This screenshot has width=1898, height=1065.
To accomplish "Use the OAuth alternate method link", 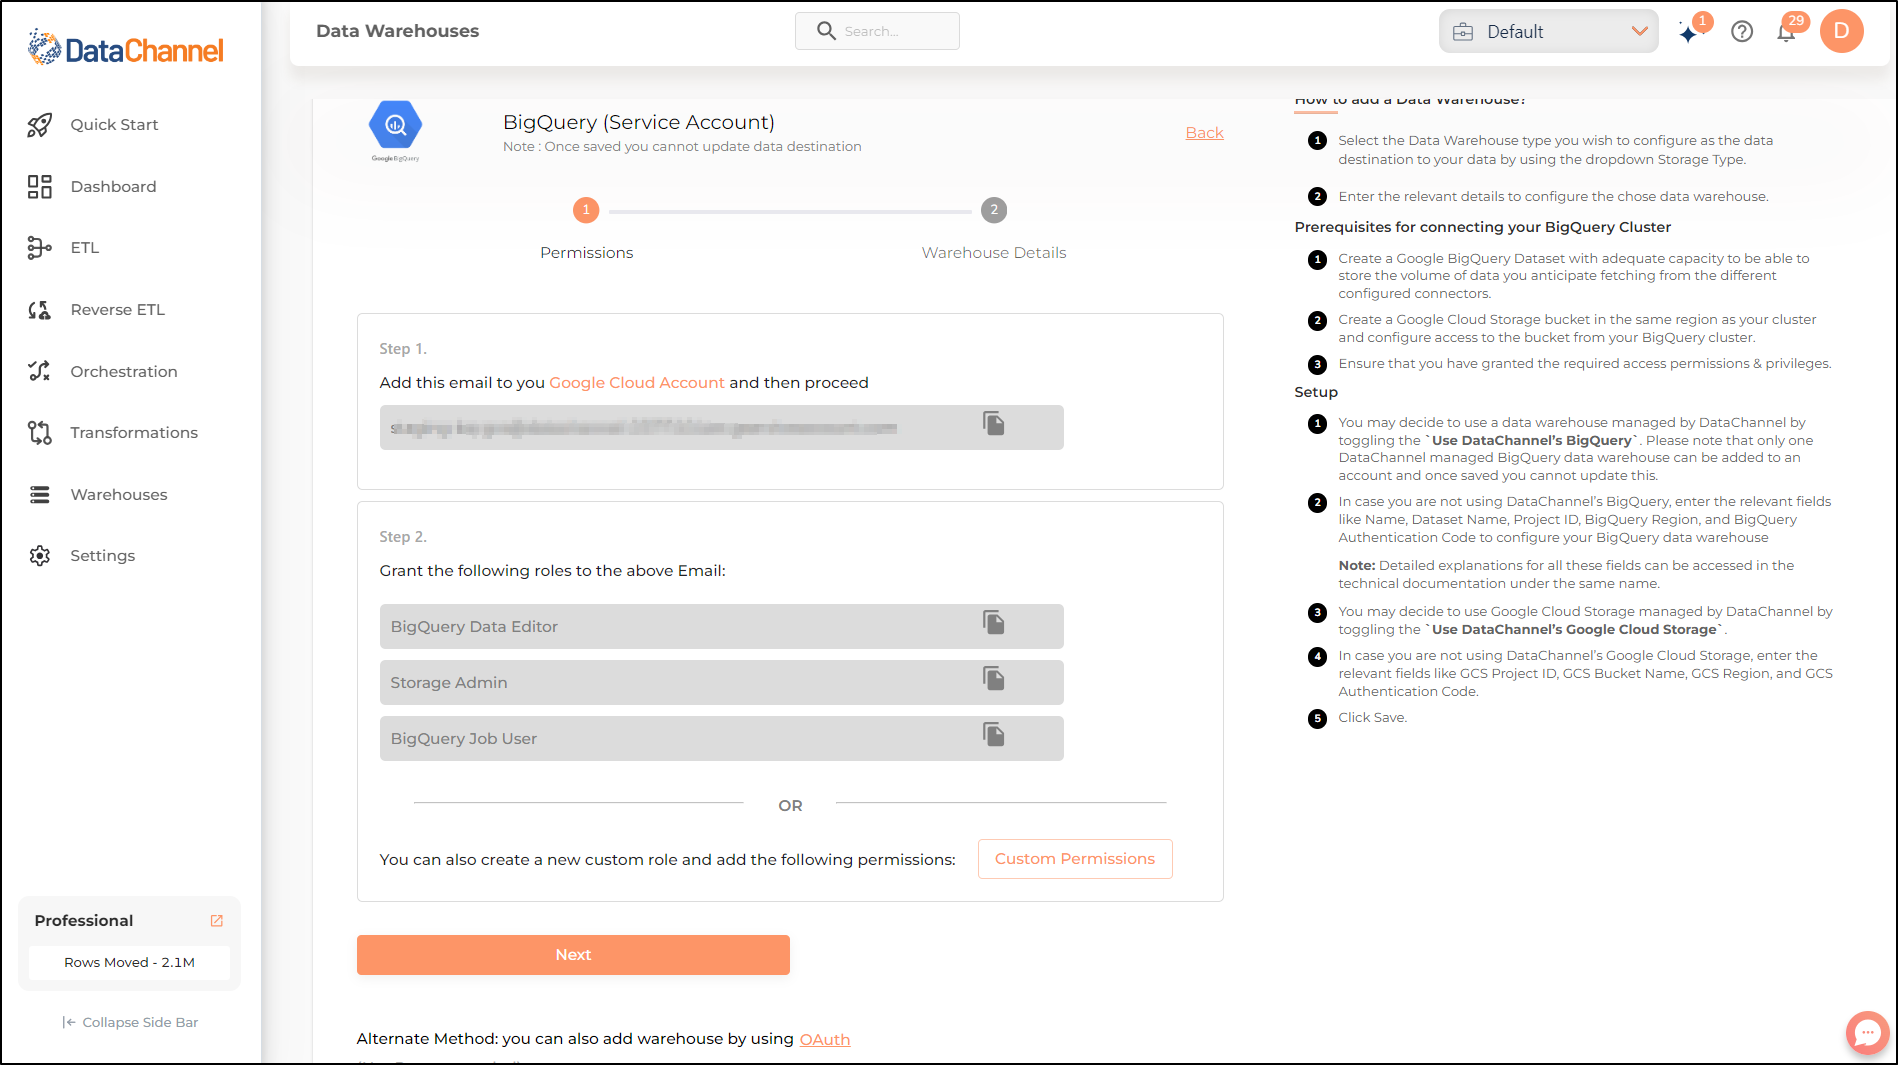I will coord(825,1040).
